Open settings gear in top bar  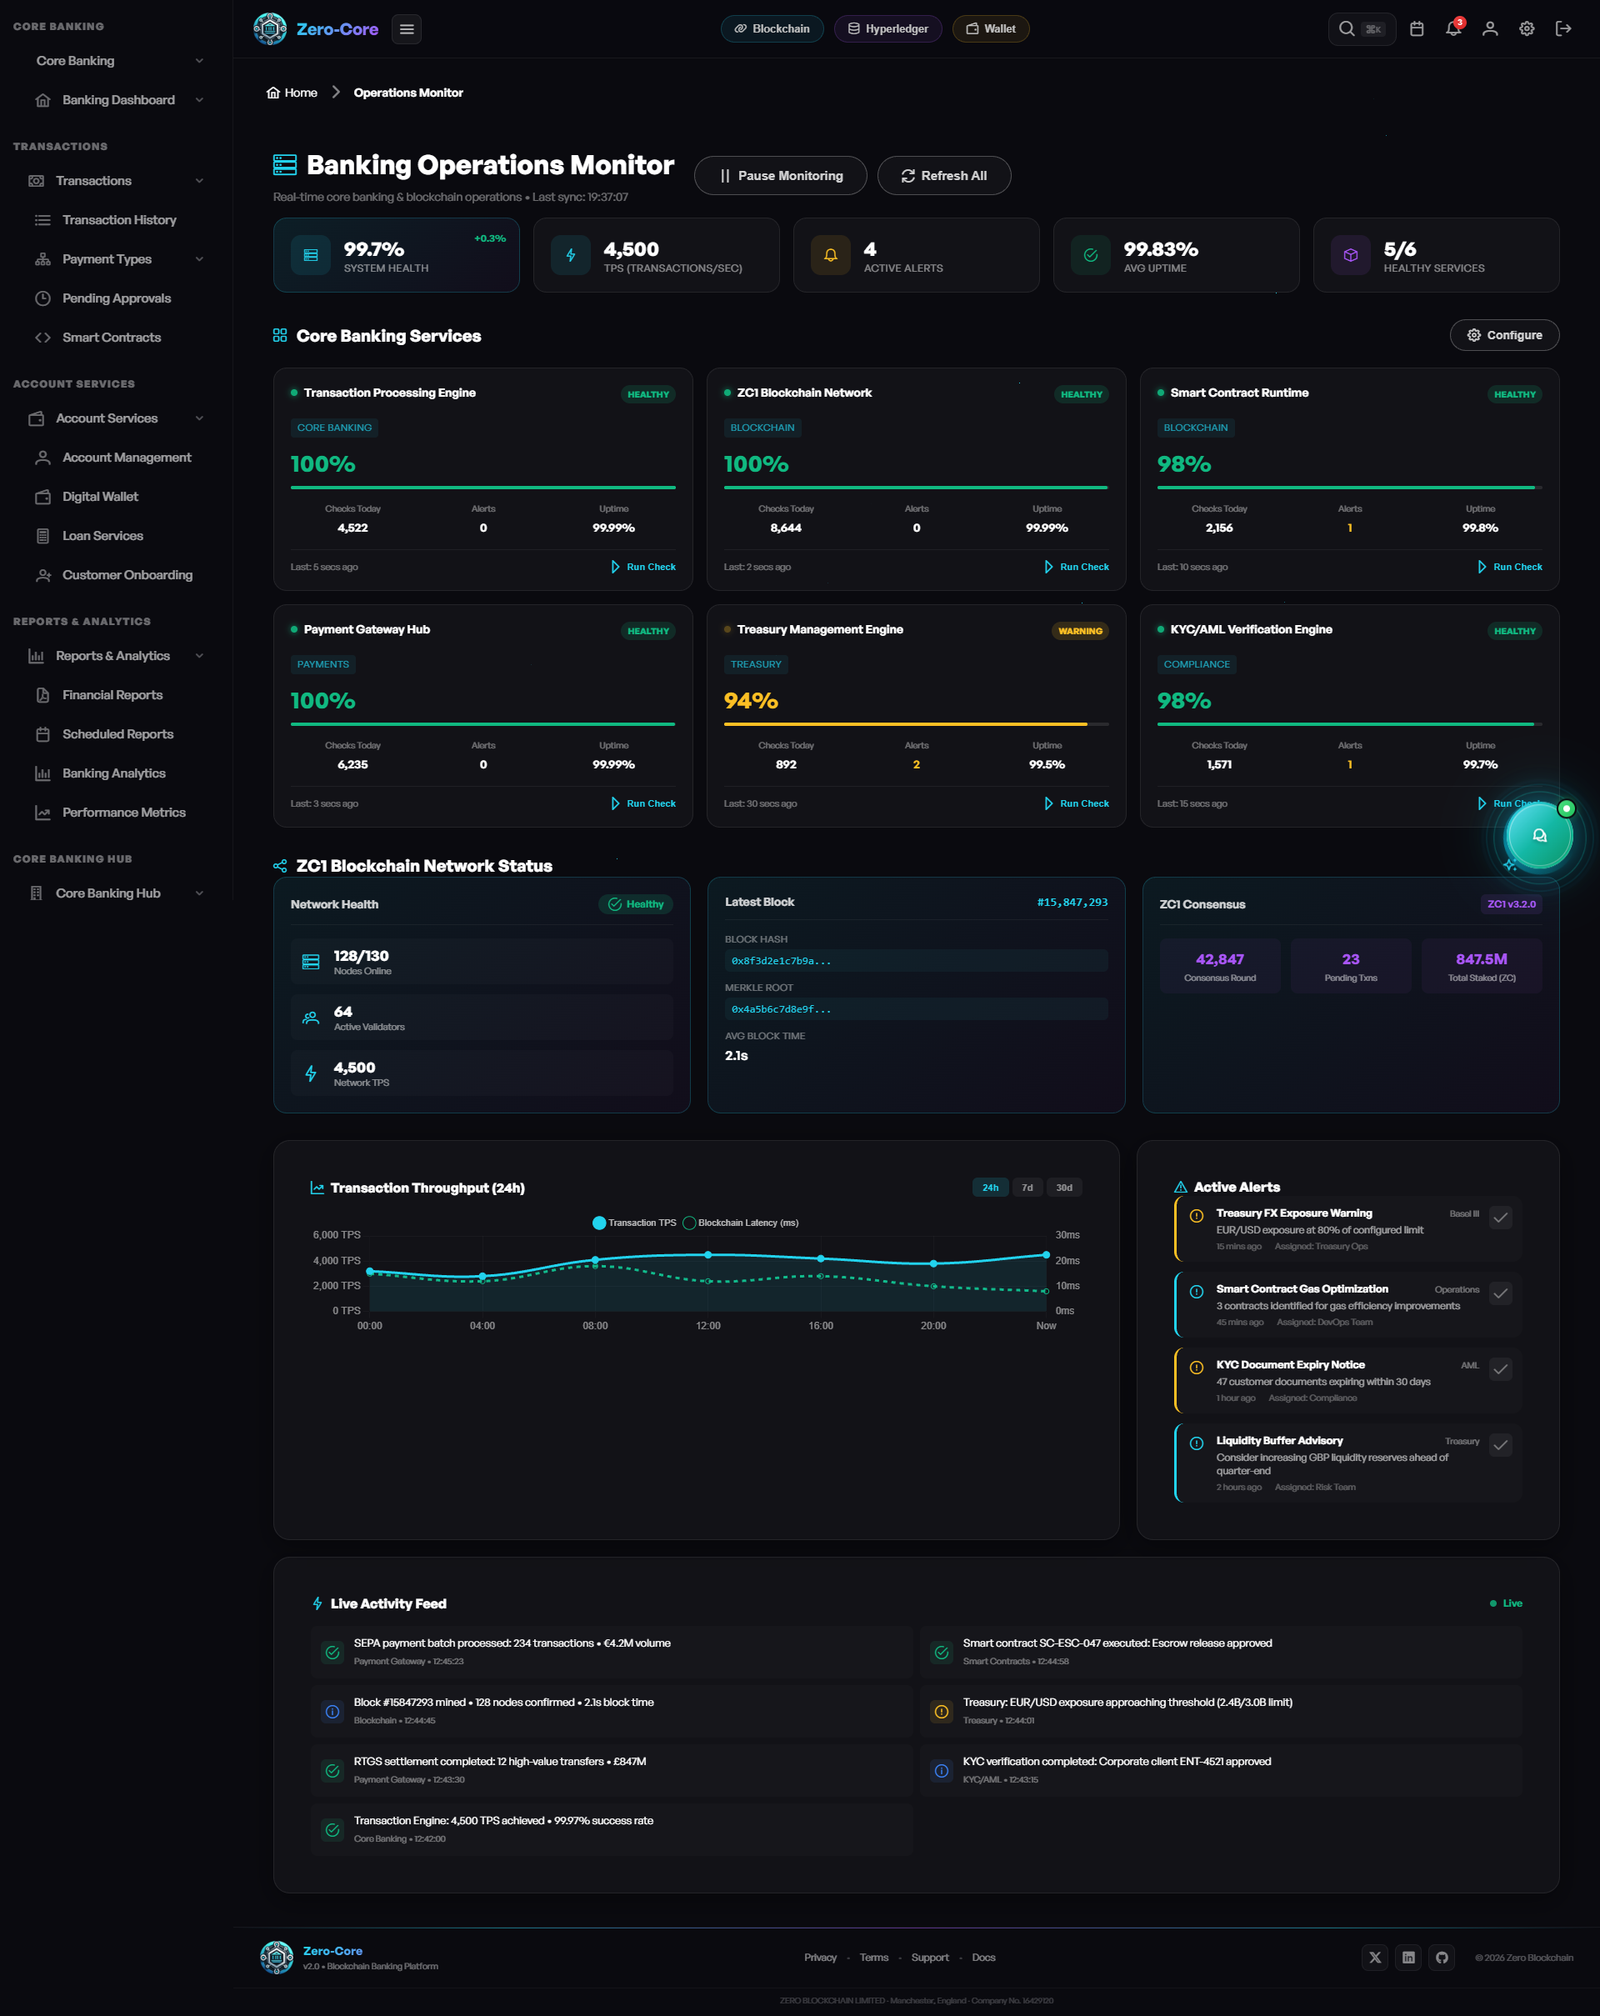1527,29
